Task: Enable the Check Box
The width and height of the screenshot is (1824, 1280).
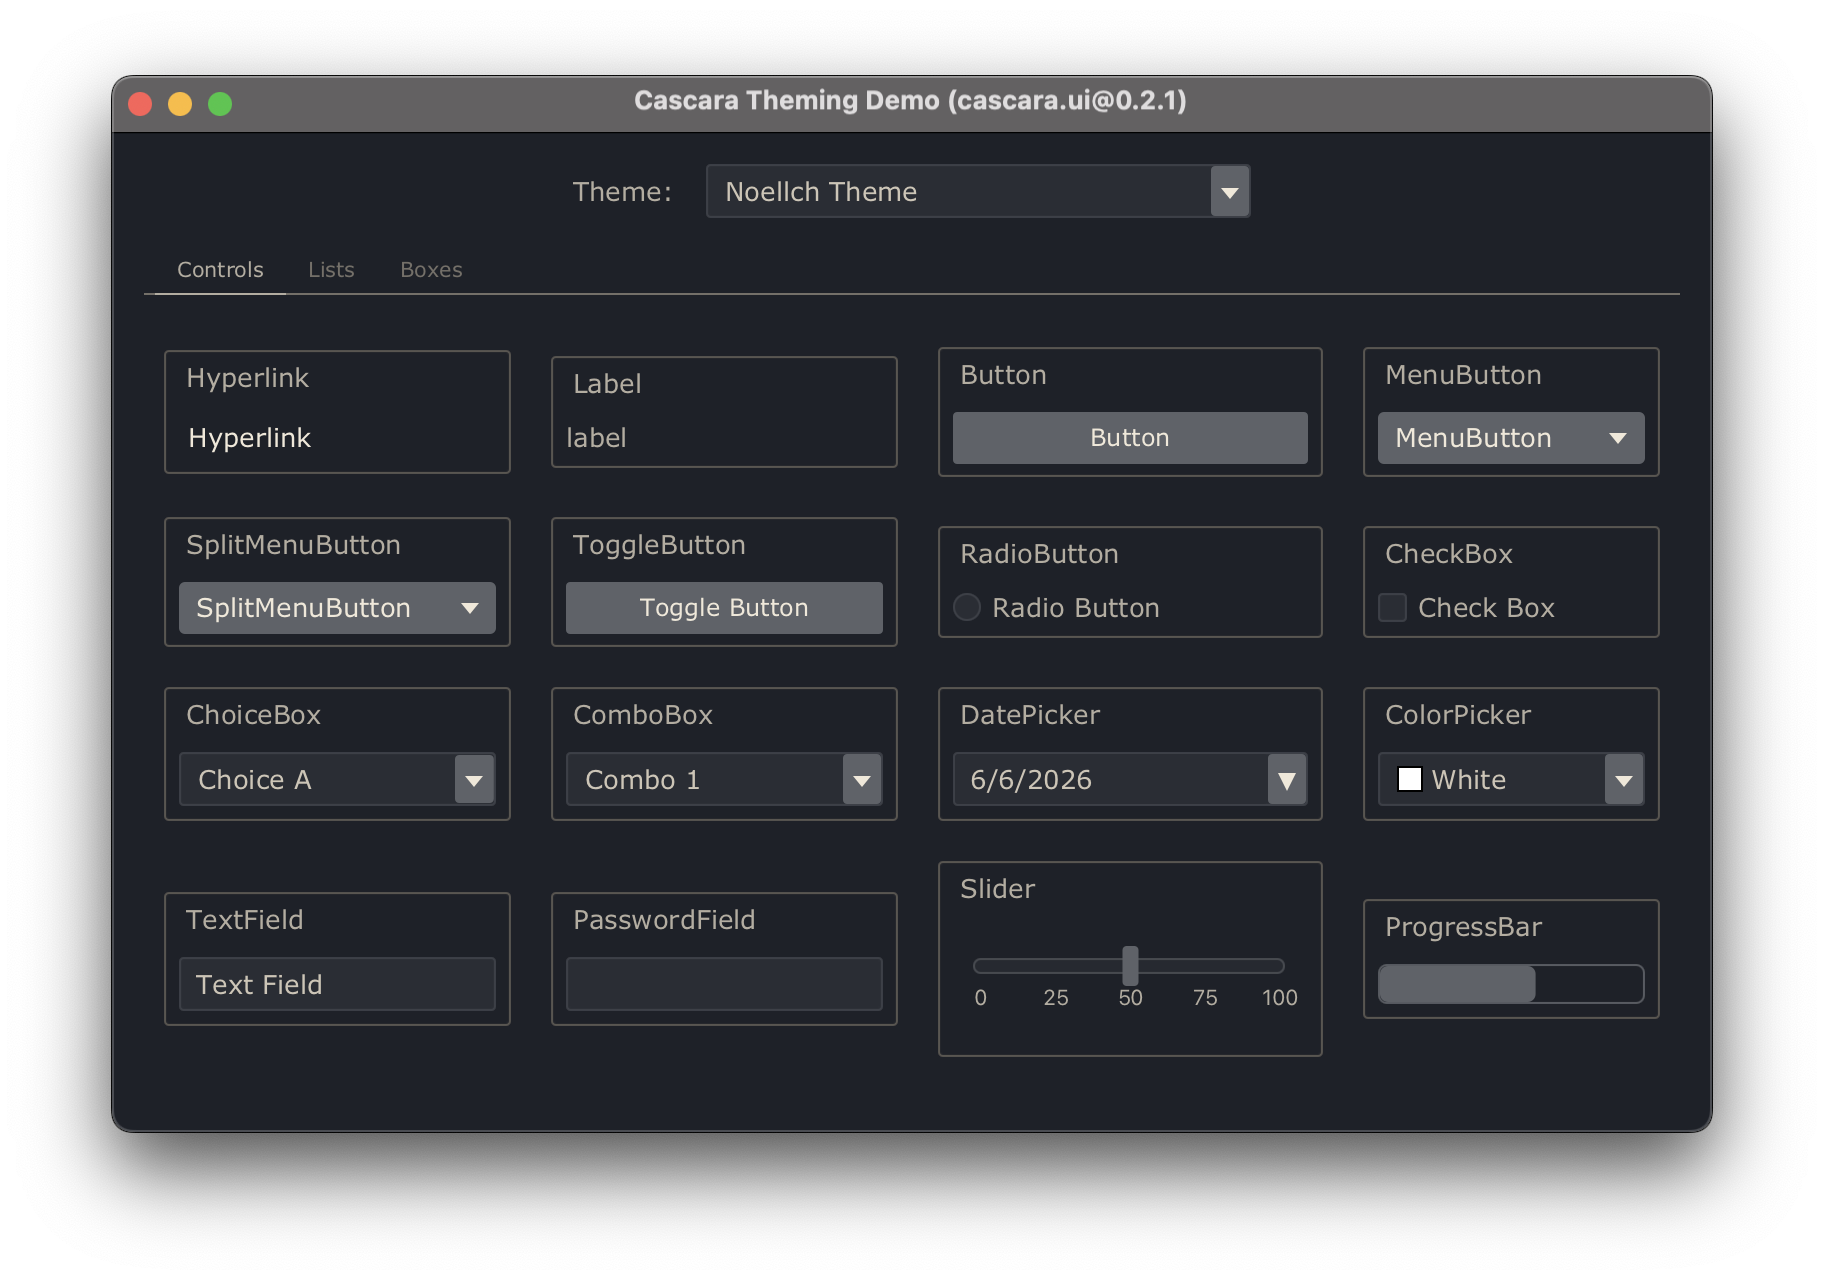Action: (x=1392, y=607)
